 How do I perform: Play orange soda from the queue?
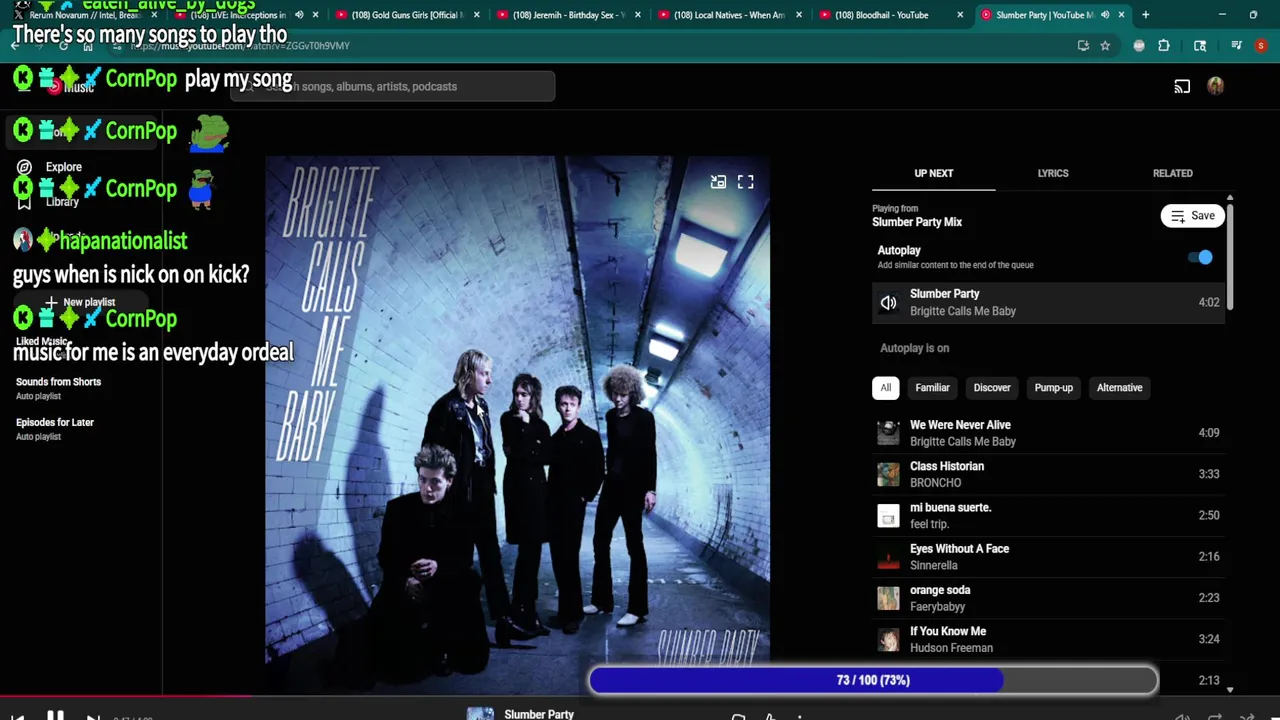(1049, 598)
